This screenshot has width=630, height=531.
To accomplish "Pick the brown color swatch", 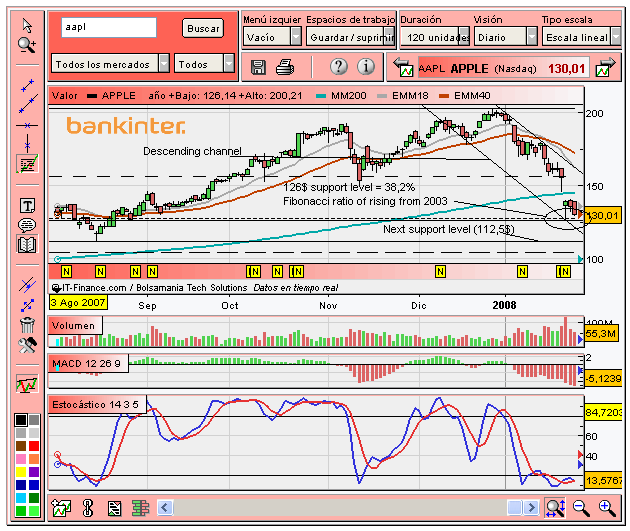I will [x=21, y=446].
